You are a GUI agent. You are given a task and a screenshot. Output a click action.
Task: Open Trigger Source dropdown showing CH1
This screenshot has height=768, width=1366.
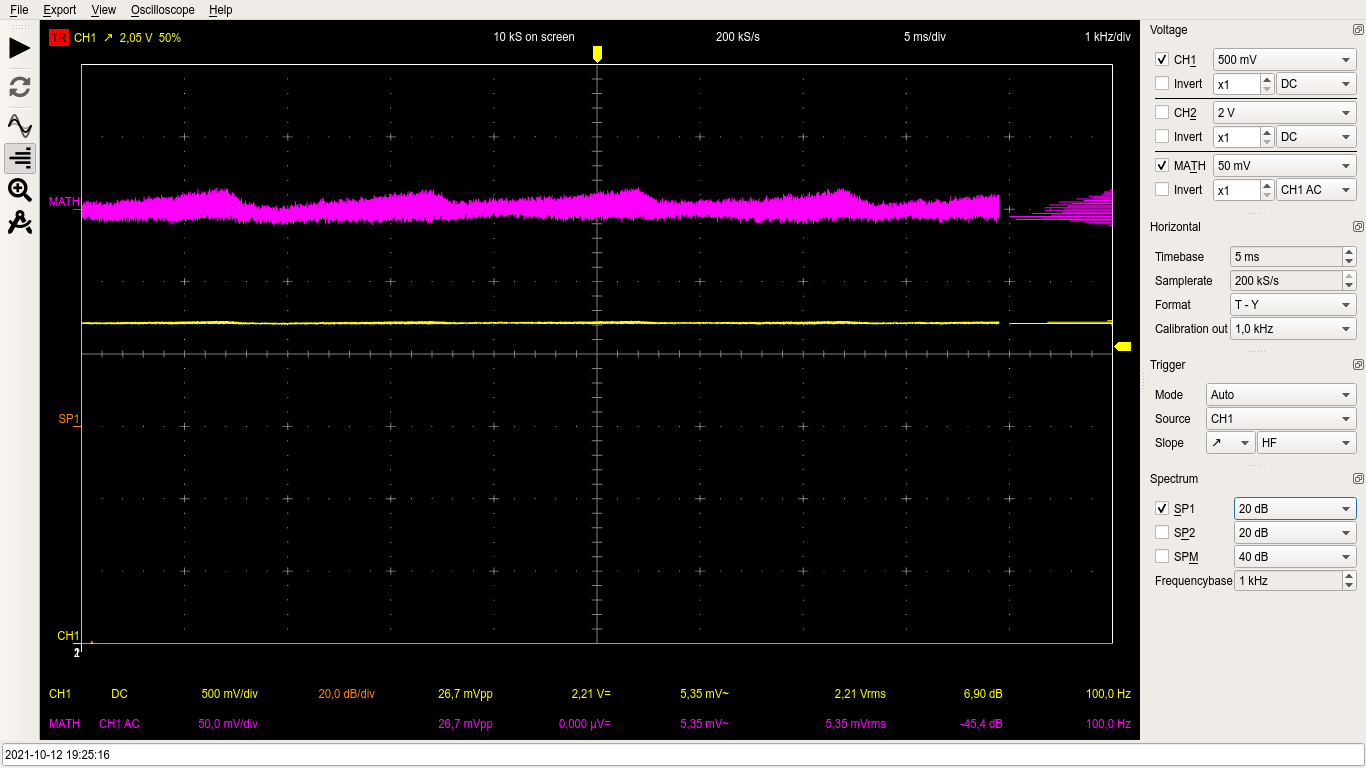click(1281, 419)
